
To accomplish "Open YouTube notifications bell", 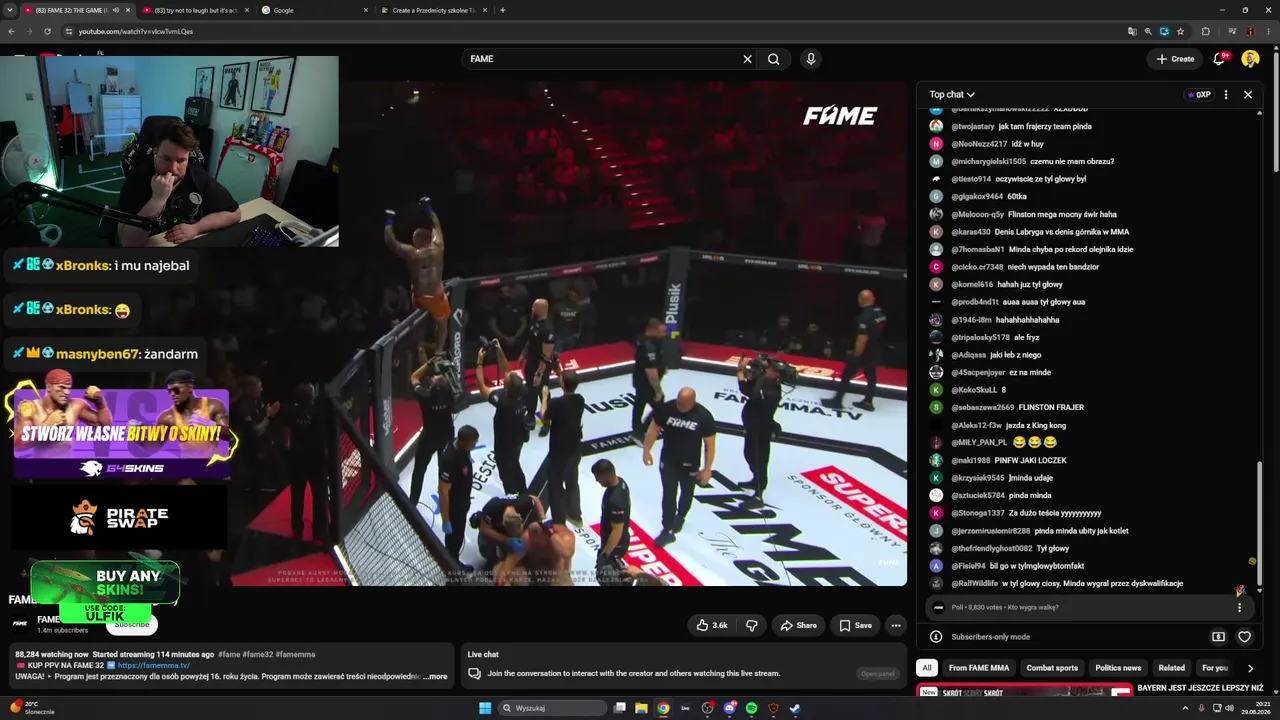I will 1219,59.
